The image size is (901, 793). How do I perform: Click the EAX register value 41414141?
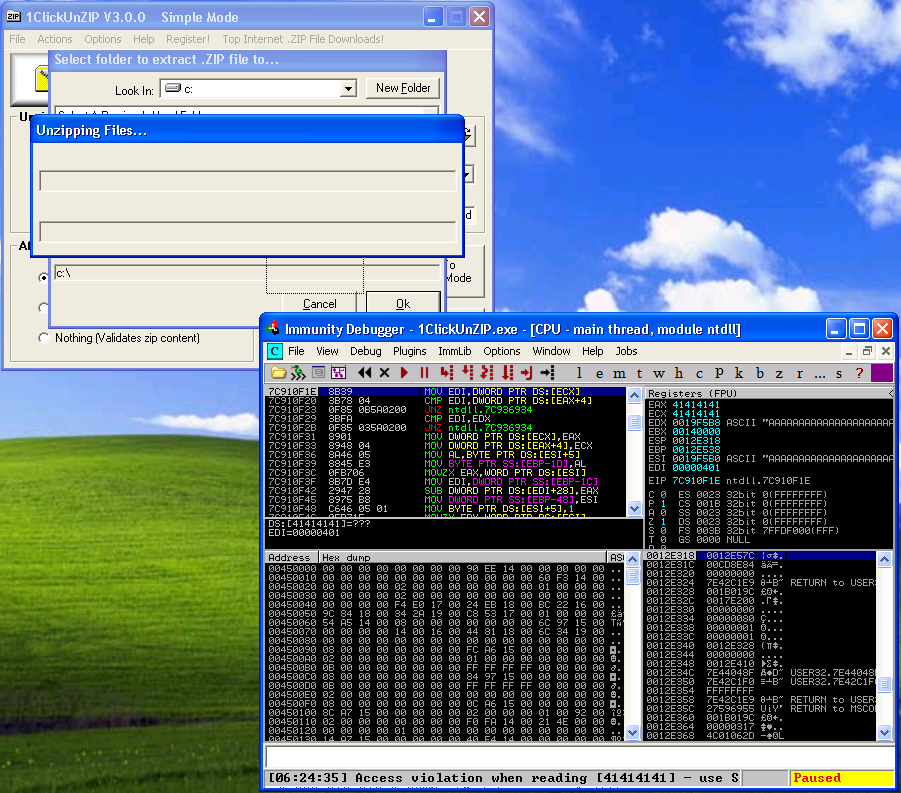pos(696,405)
